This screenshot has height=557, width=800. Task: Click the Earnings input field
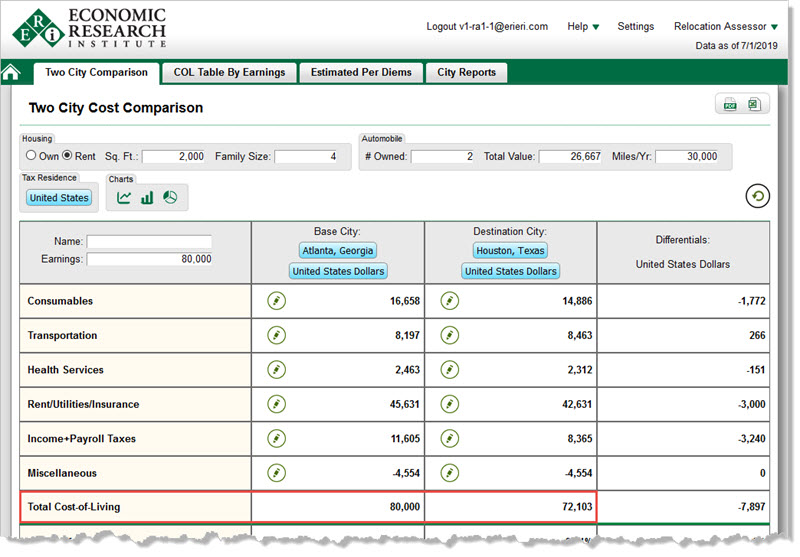(149, 259)
